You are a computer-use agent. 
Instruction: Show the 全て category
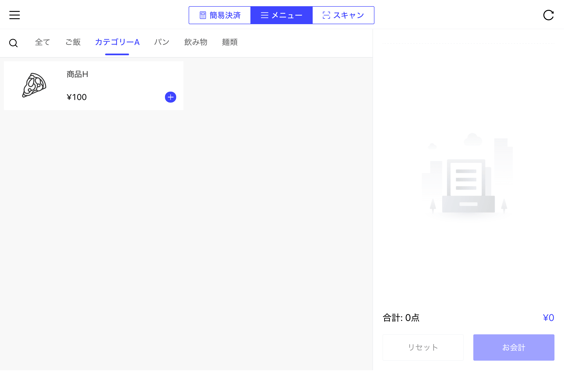point(43,42)
